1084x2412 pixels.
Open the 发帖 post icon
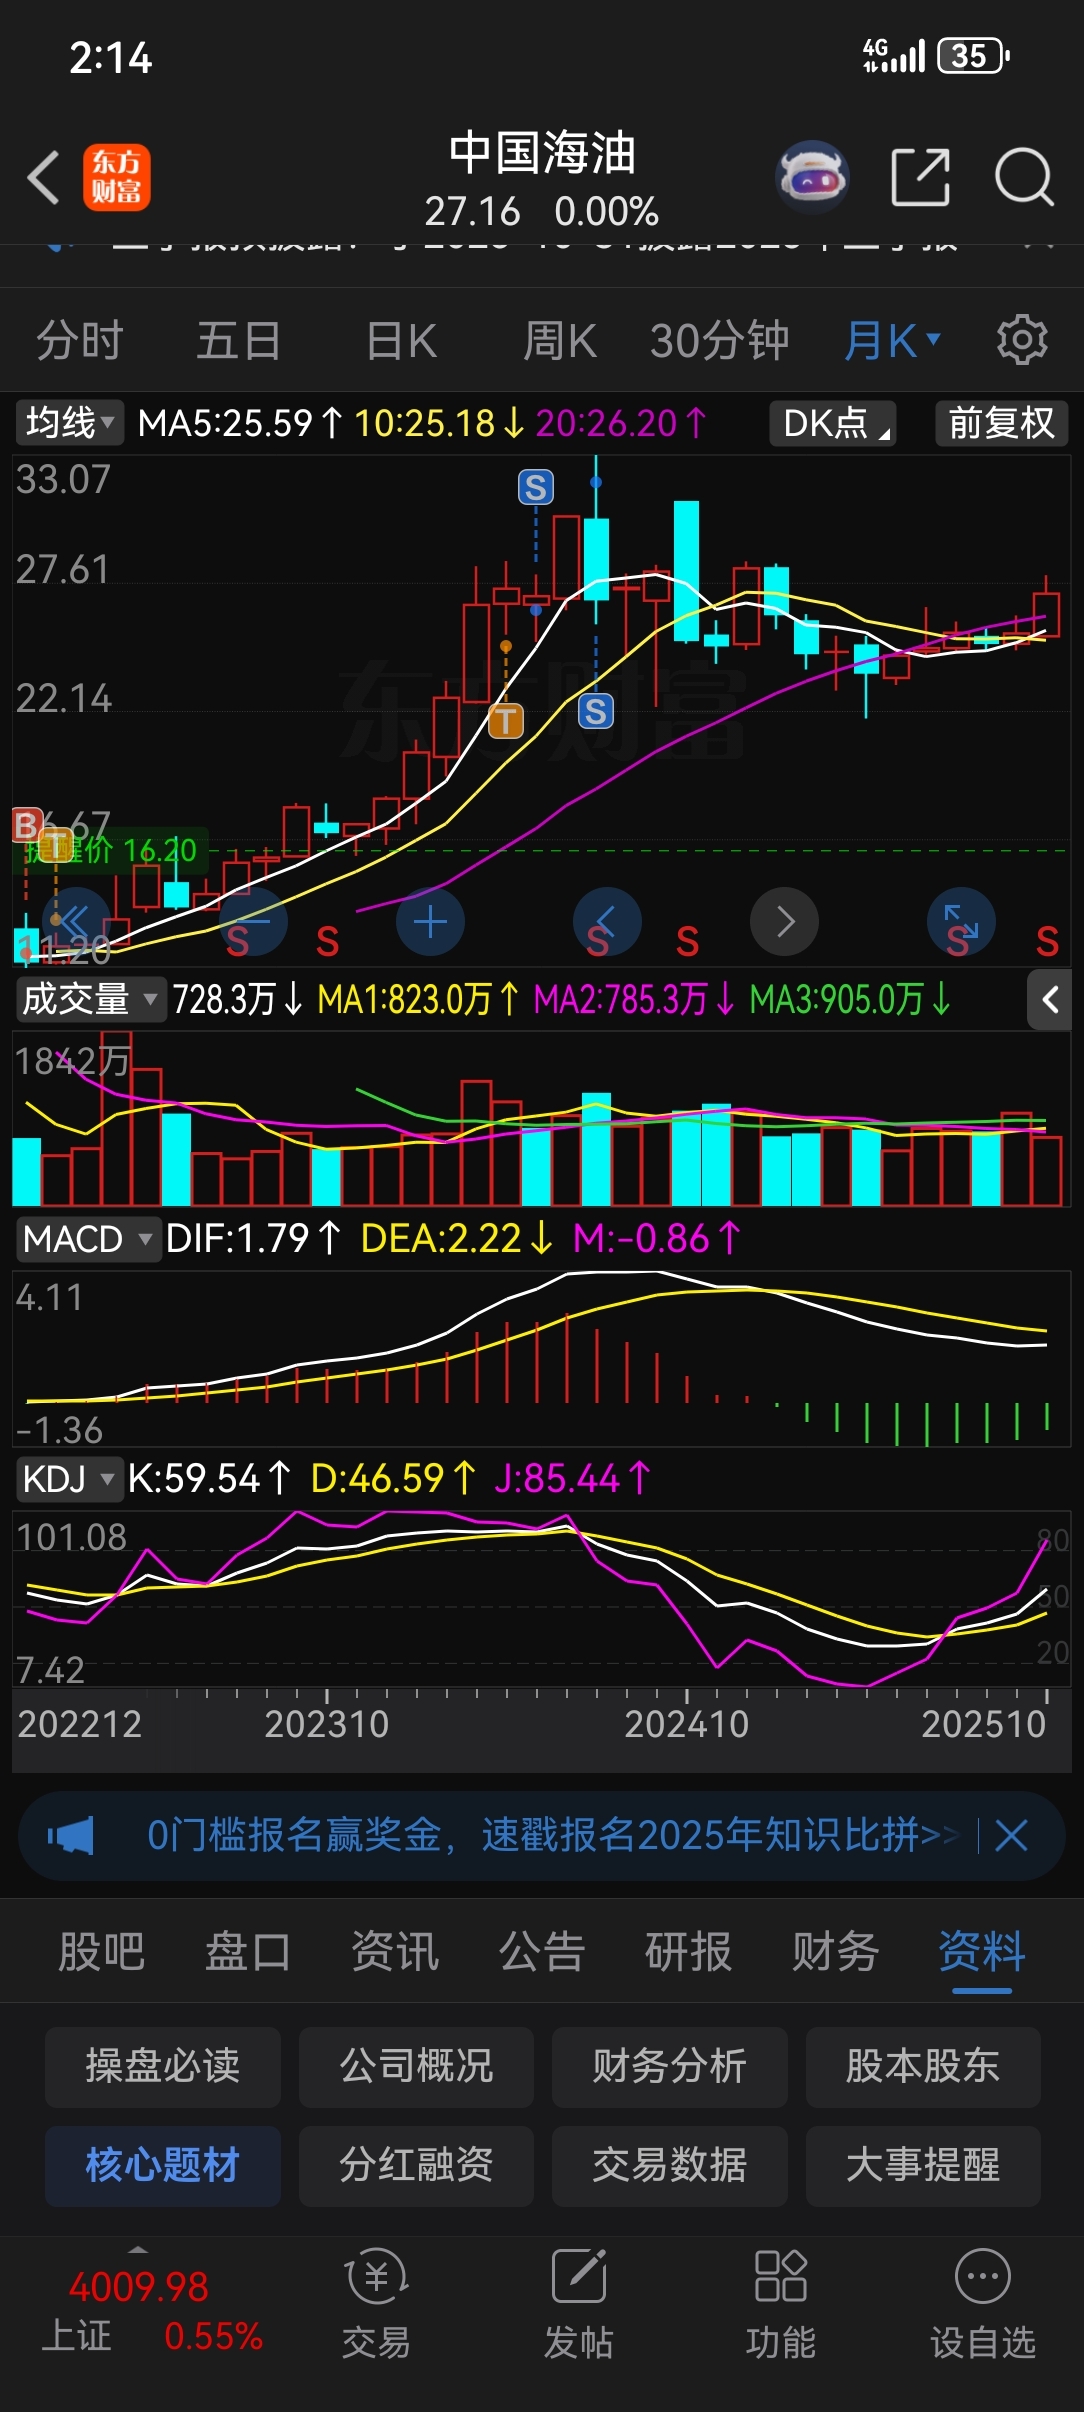tap(579, 2304)
